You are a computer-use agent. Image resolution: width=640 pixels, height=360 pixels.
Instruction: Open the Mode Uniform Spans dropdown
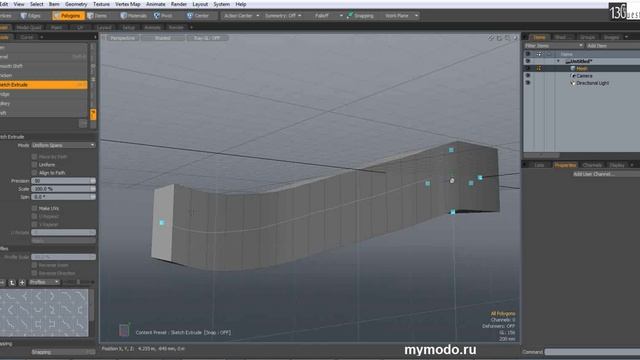pos(63,145)
